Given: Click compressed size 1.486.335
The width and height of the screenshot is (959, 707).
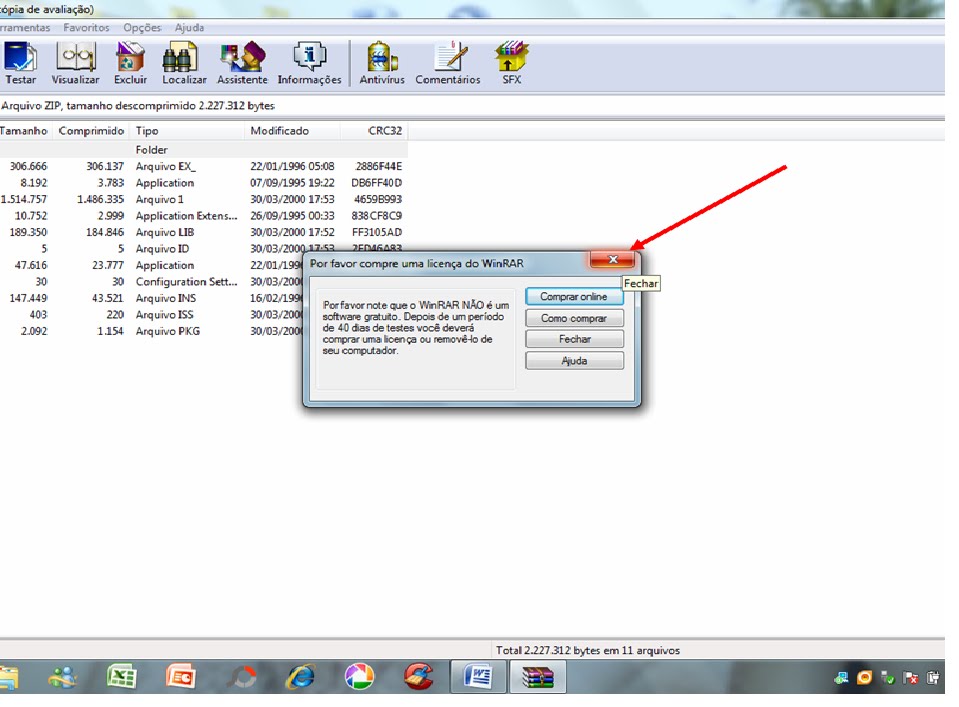Looking at the screenshot, I should click(x=100, y=199).
